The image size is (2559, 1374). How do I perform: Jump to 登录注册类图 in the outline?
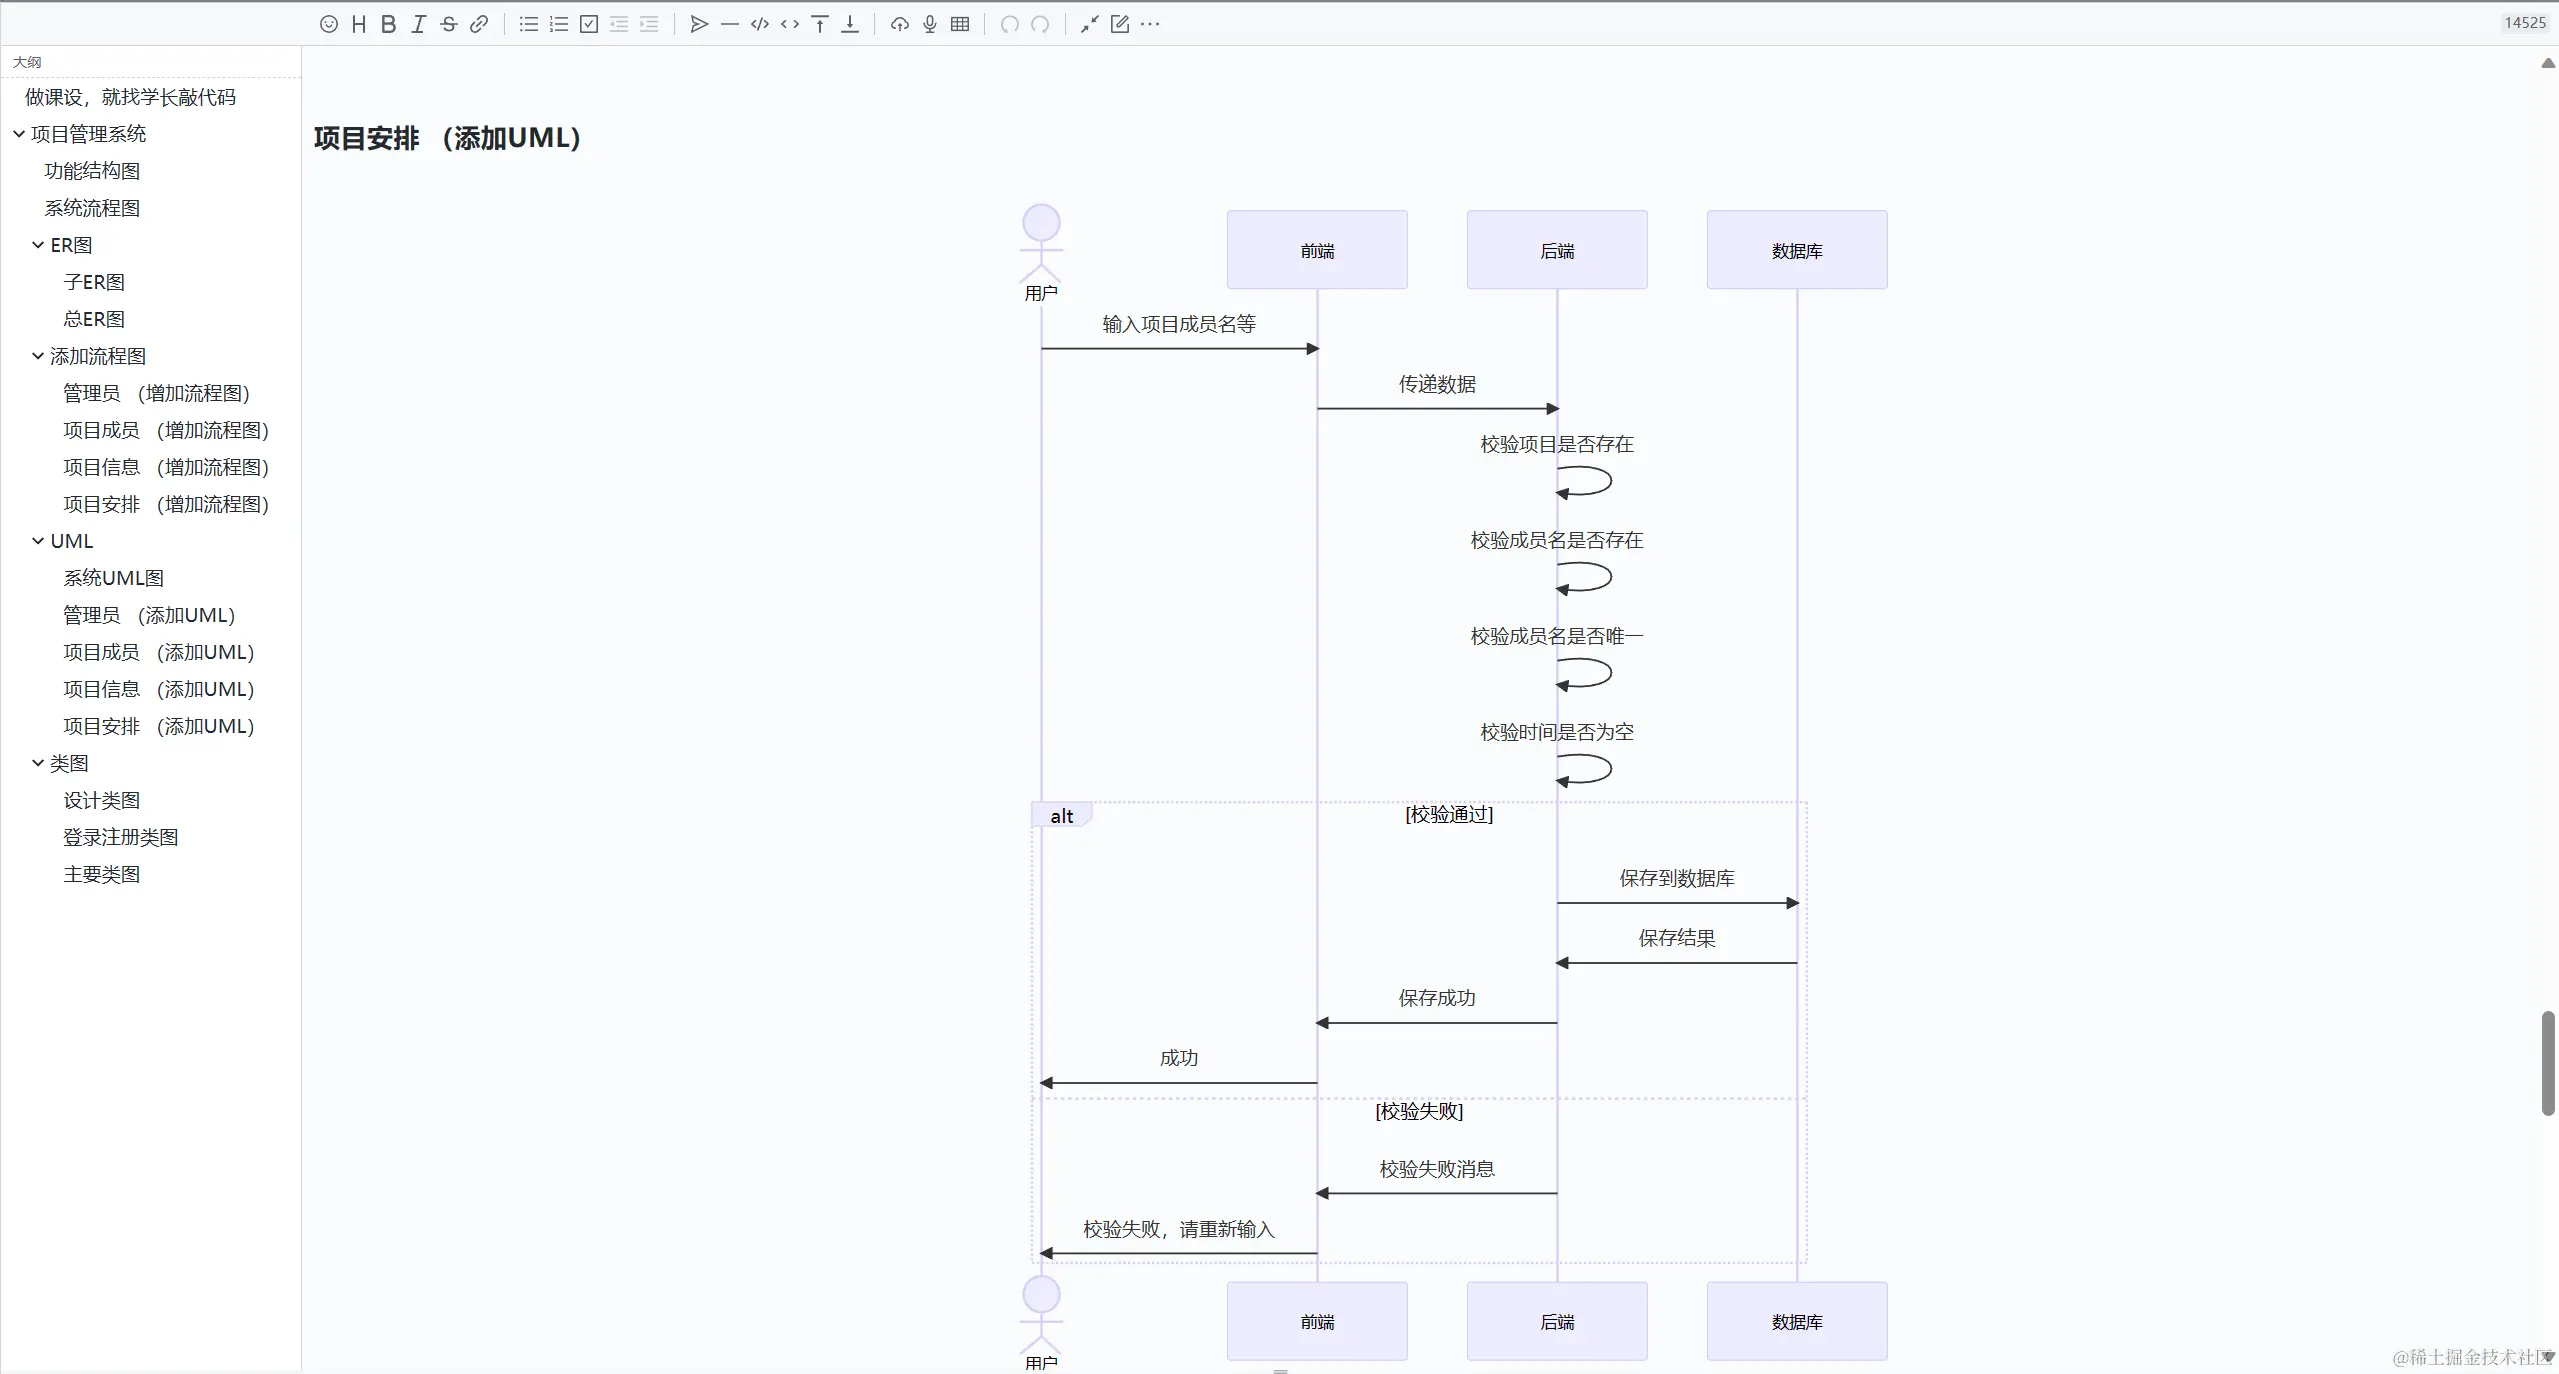point(121,837)
